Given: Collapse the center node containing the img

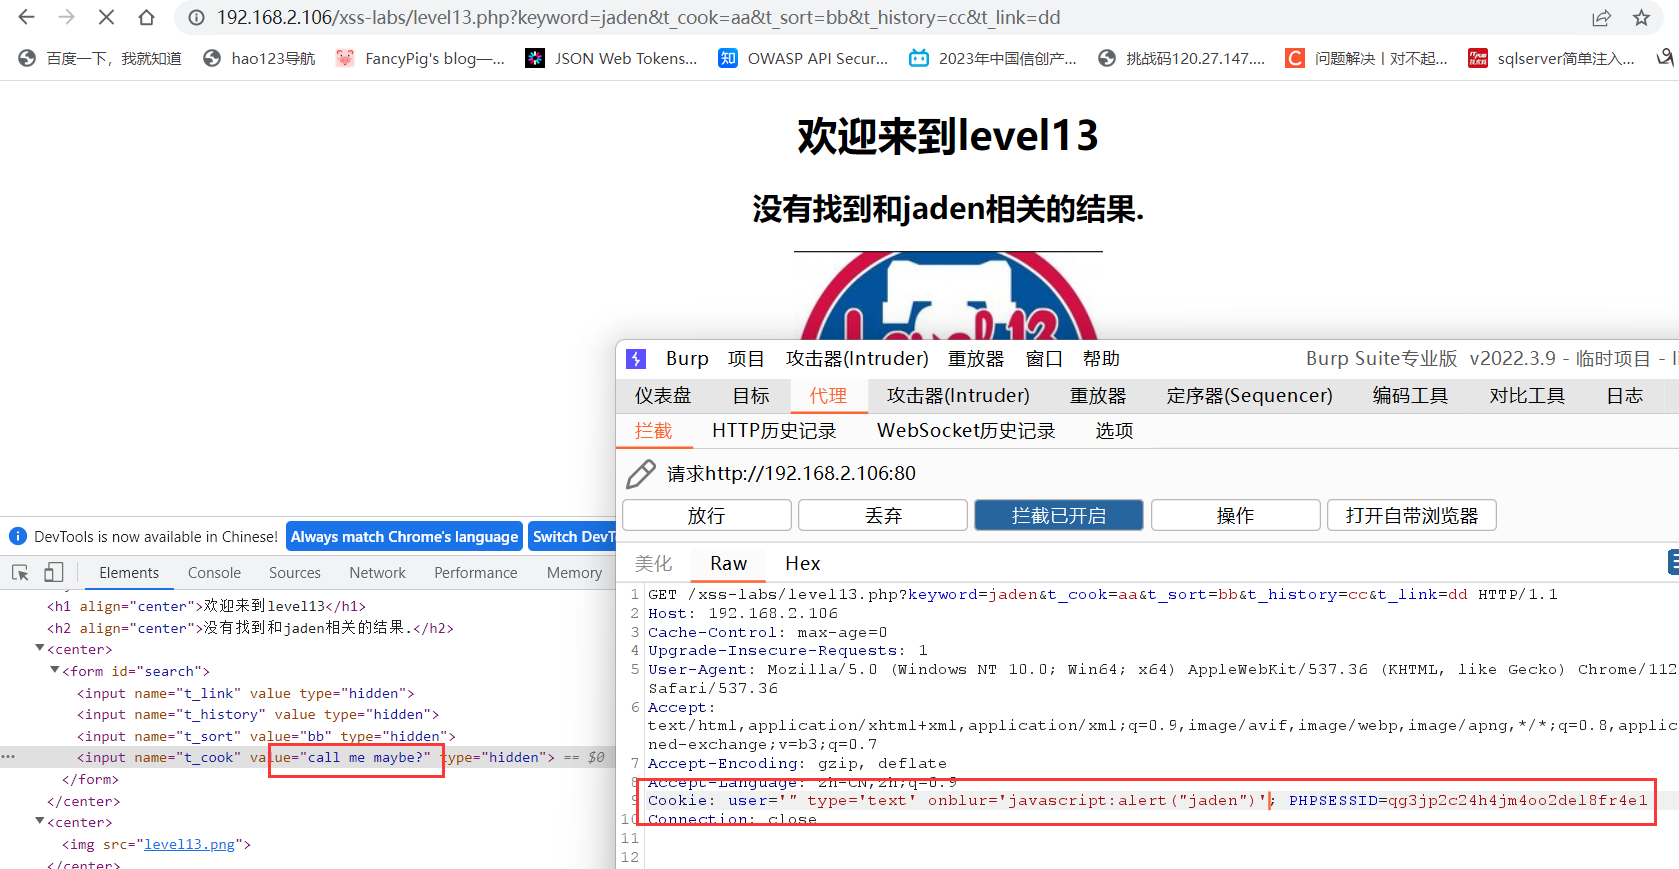Looking at the screenshot, I should [x=40, y=822].
